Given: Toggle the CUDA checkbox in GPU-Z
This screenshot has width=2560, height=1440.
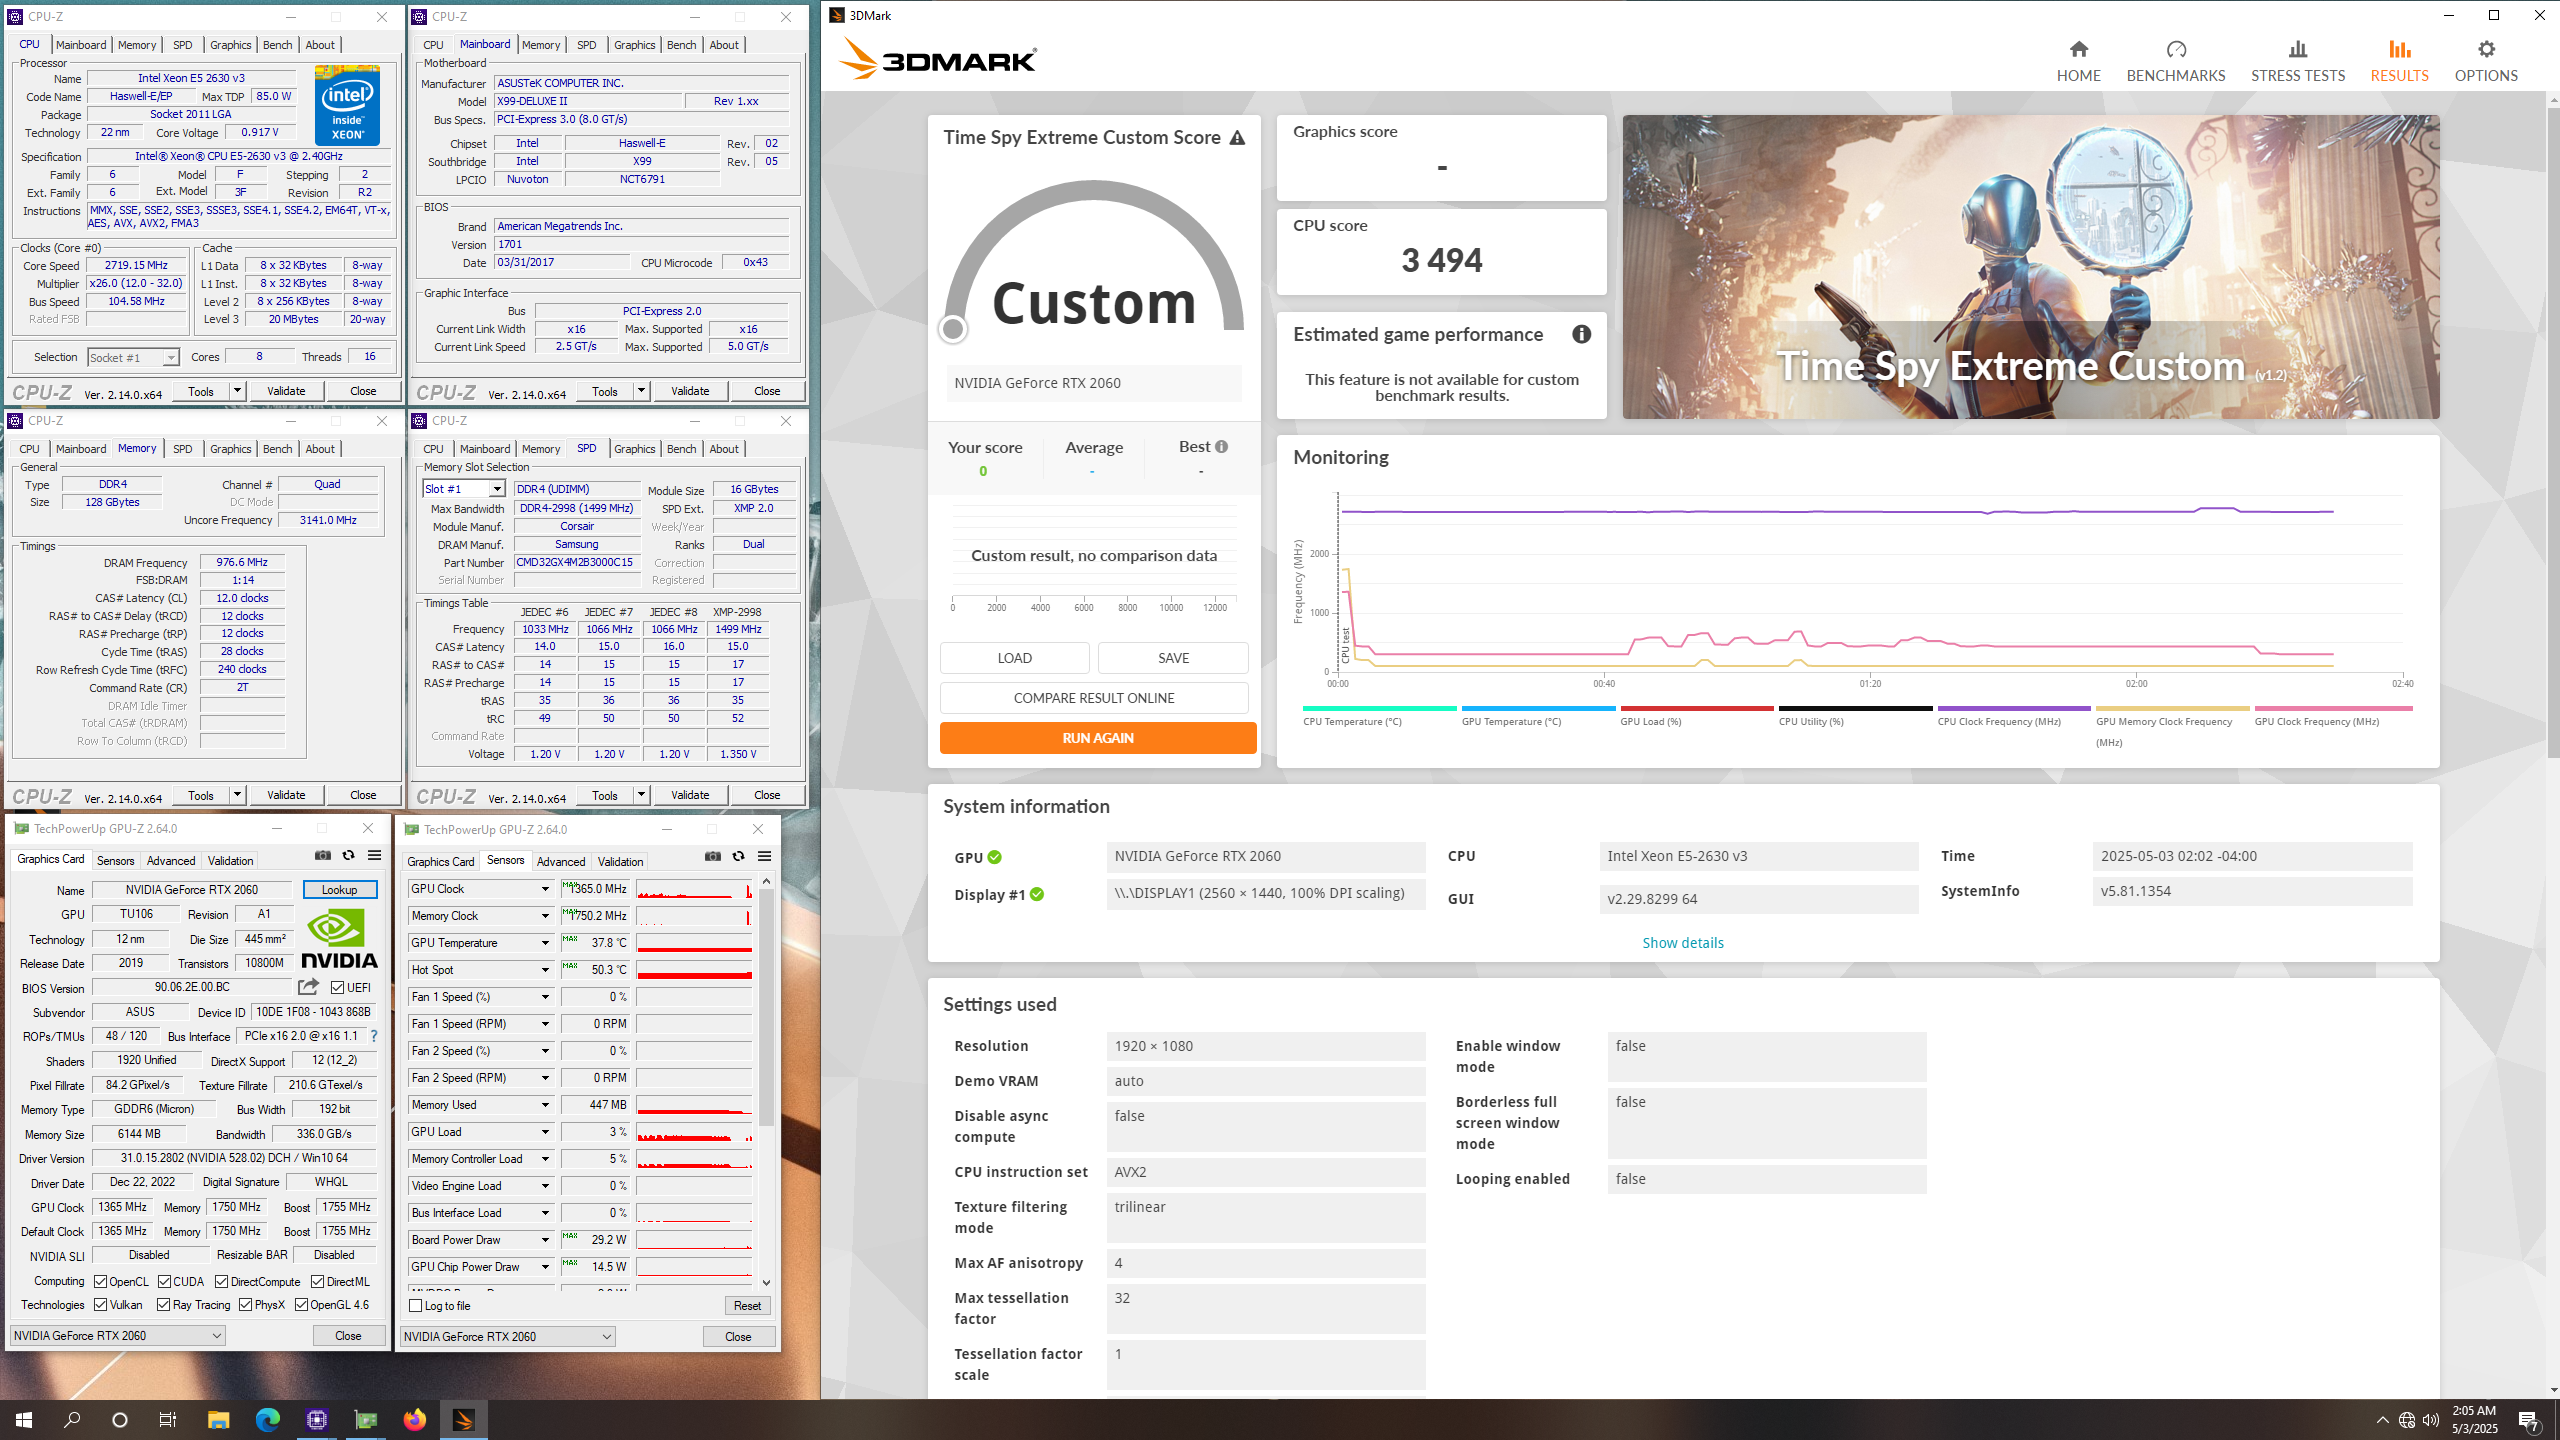Looking at the screenshot, I should click(x=164, y=1282).
